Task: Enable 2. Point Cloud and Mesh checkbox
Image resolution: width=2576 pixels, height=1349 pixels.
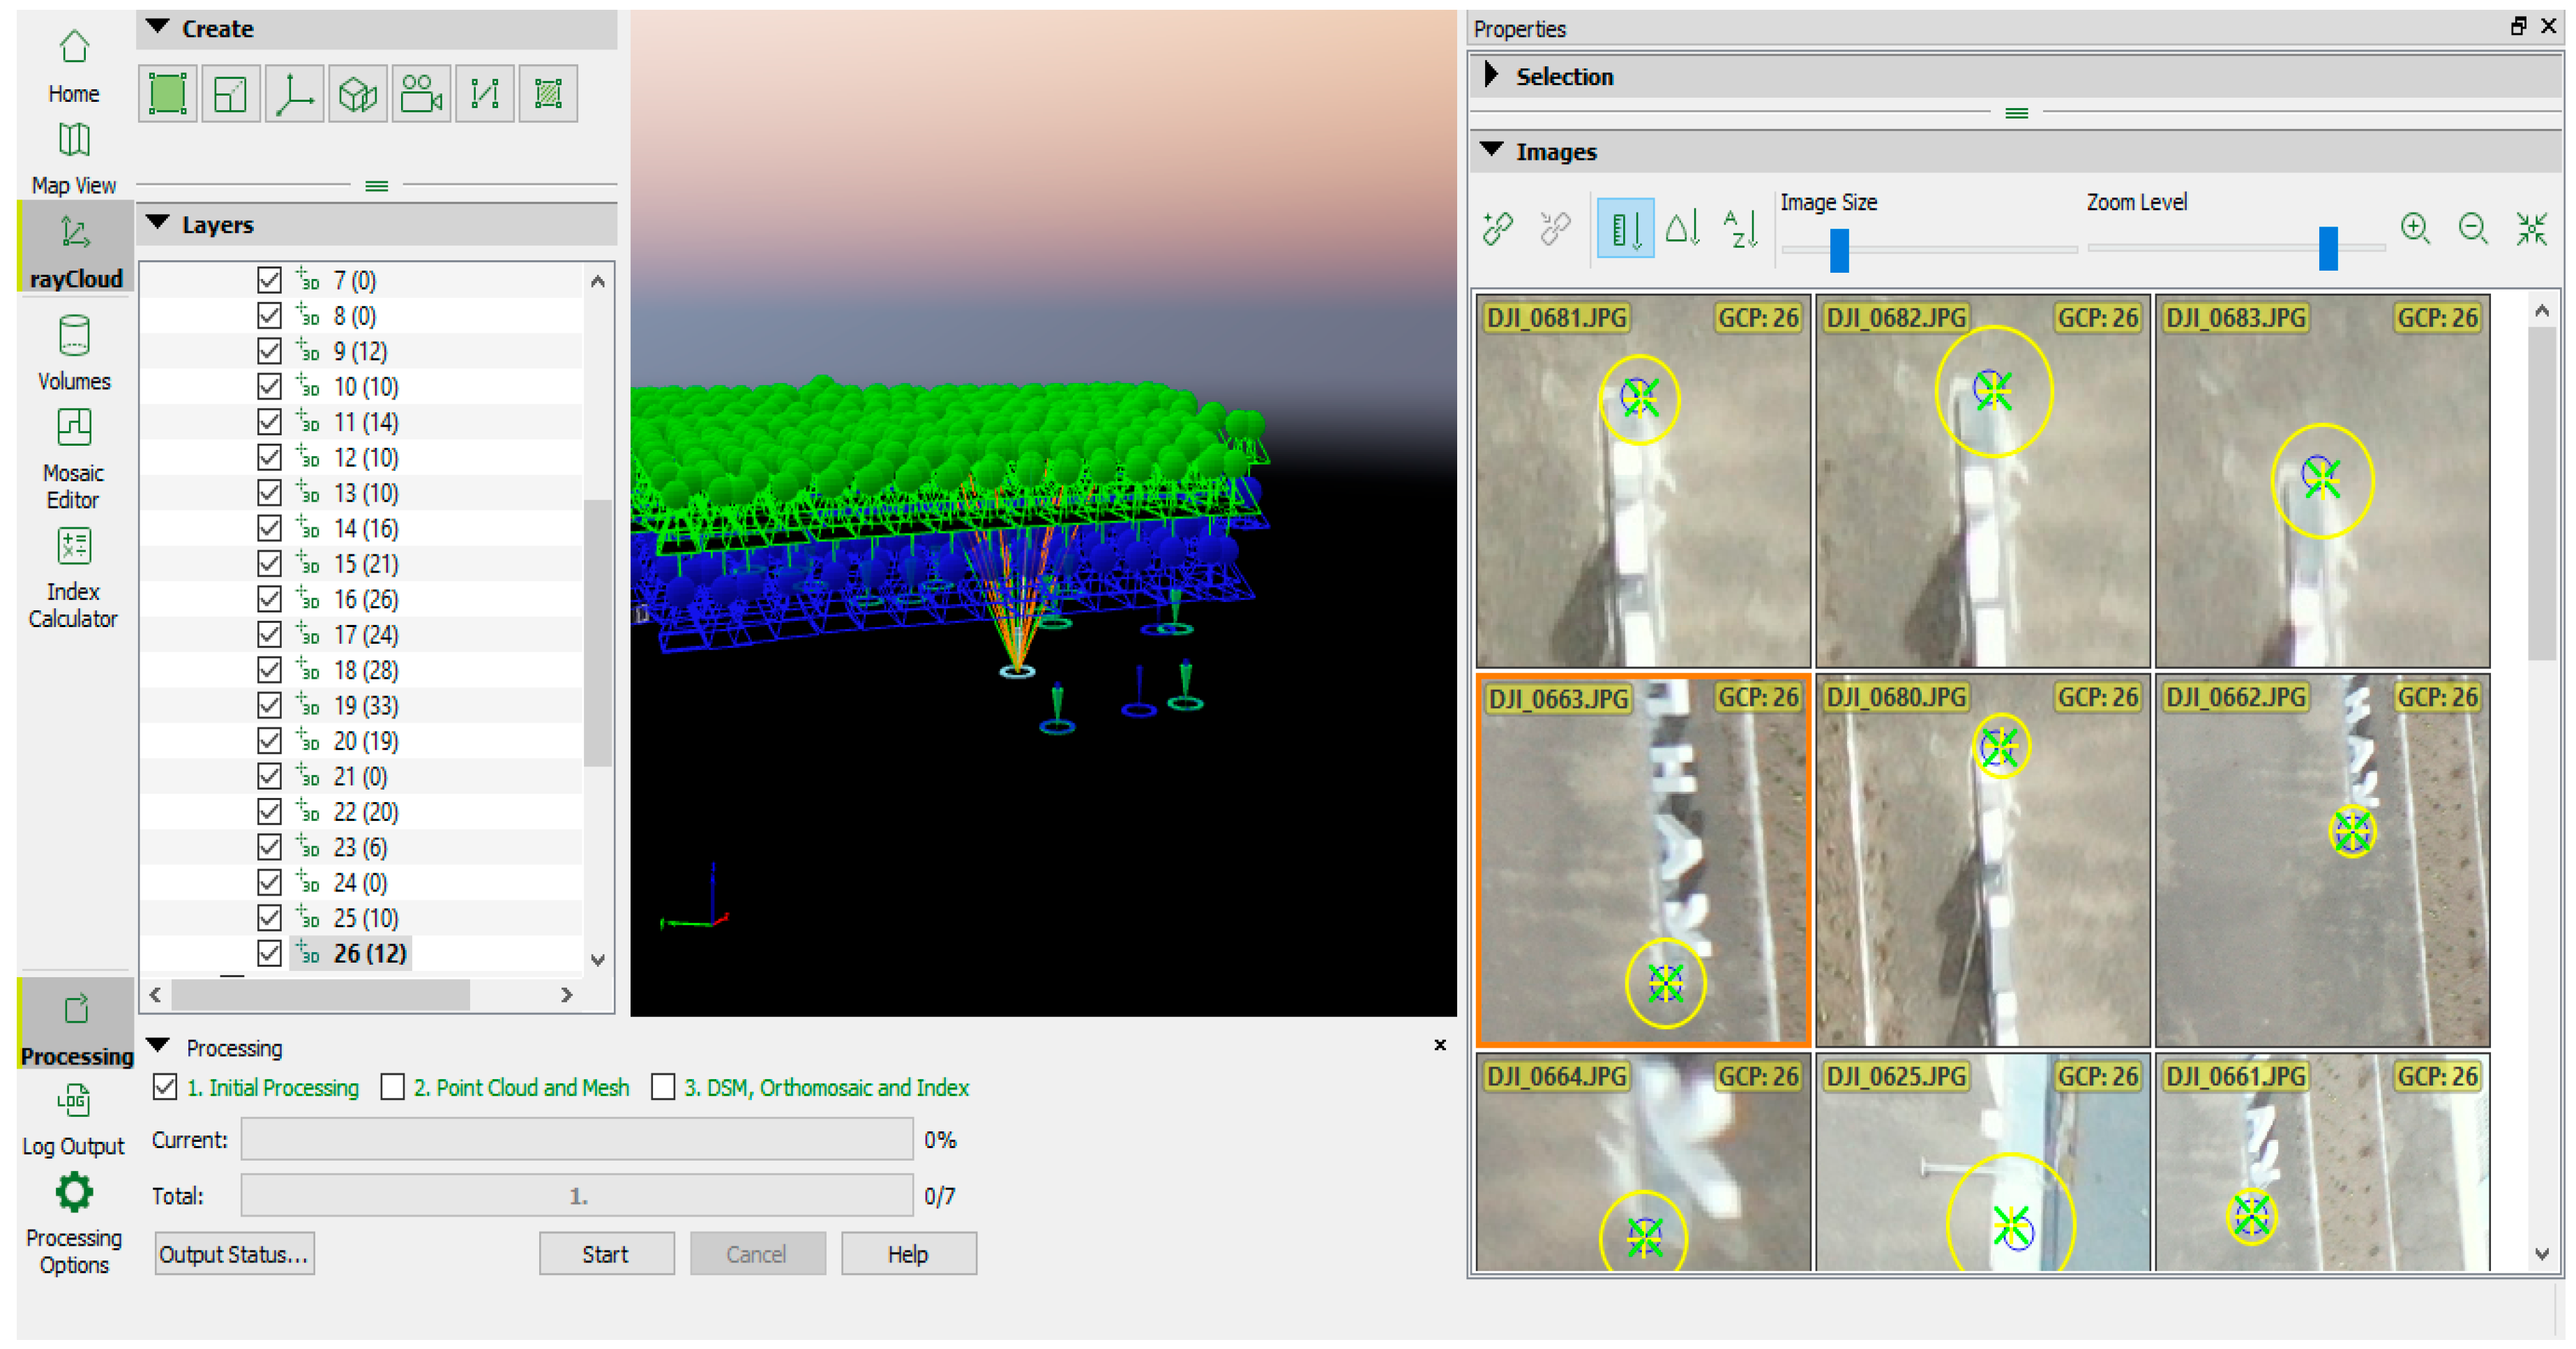Action: (393, 1087)
